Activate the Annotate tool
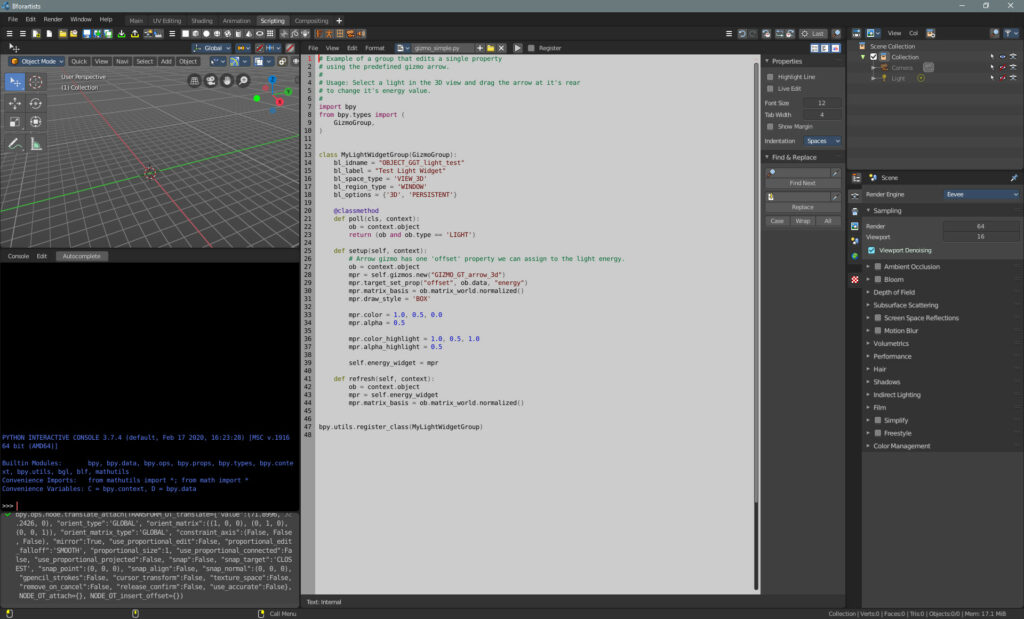 15,144
